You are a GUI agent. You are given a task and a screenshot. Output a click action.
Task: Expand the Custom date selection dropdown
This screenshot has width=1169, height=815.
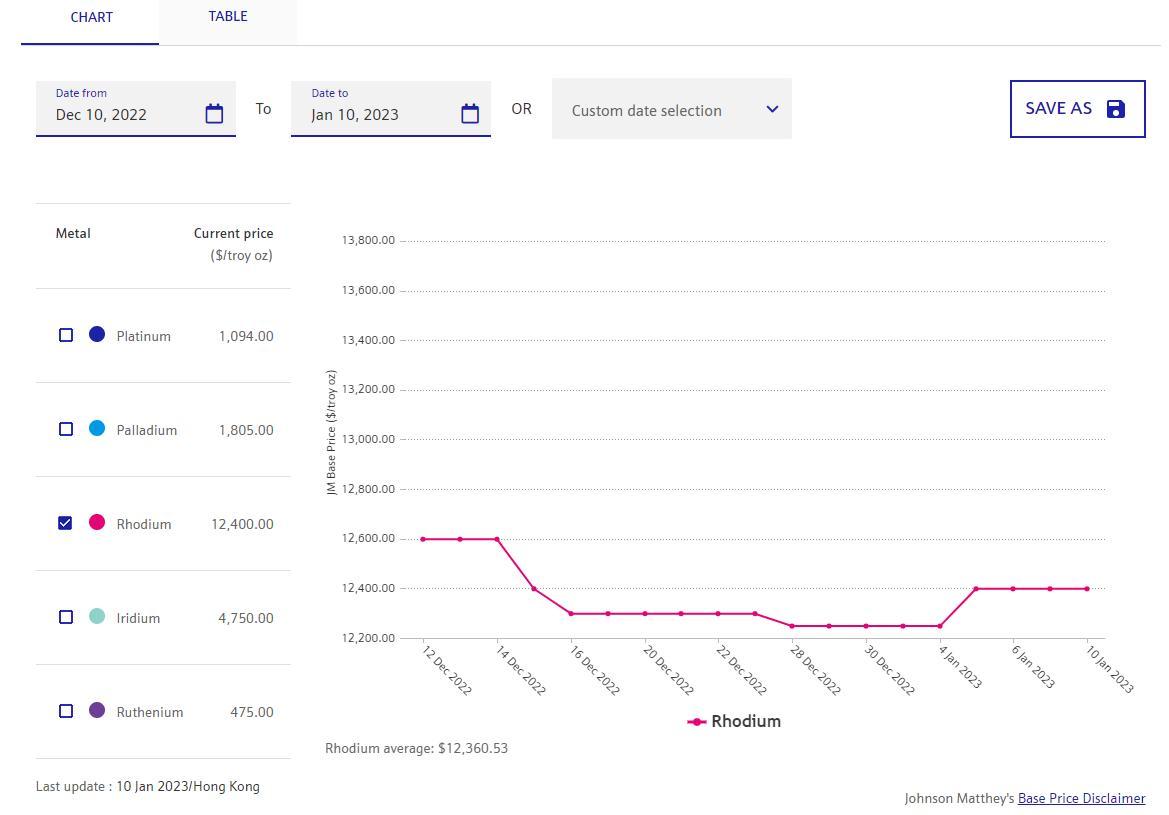pos(660,110)
